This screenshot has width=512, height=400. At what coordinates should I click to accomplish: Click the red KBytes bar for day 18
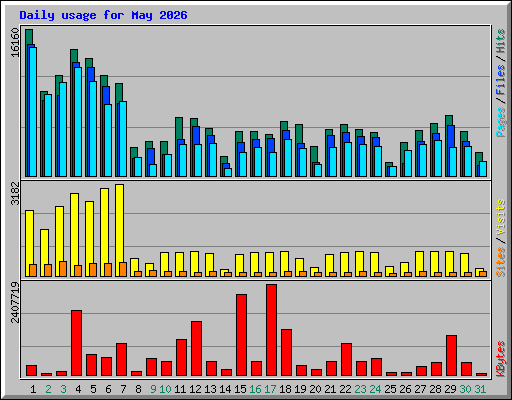(287, 353)
